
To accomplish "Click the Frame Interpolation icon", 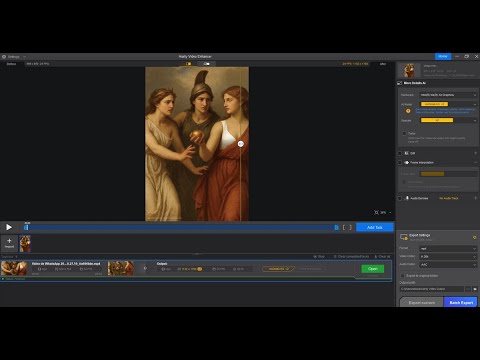I will pos(407,163).
